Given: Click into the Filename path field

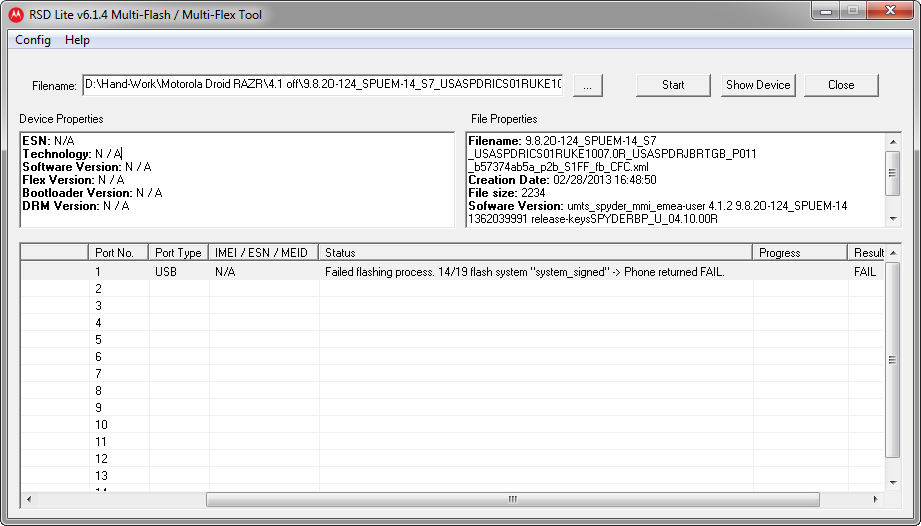Looking at the screenshot, I should point(323,85).
